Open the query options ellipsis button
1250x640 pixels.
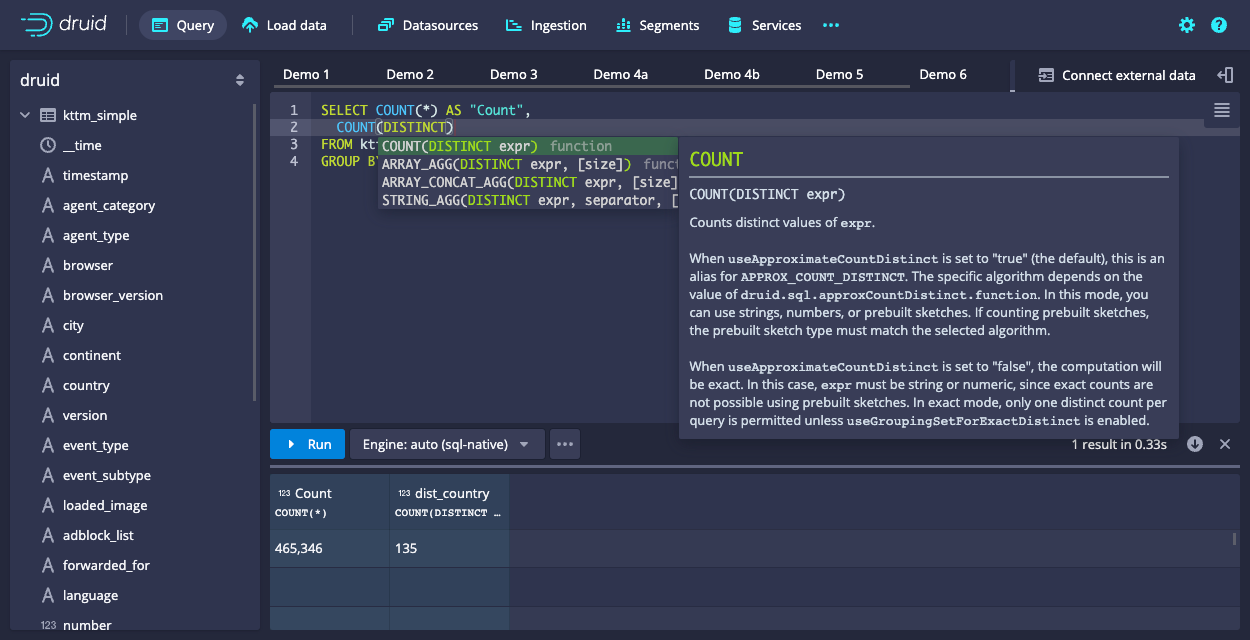coord(566,444)
